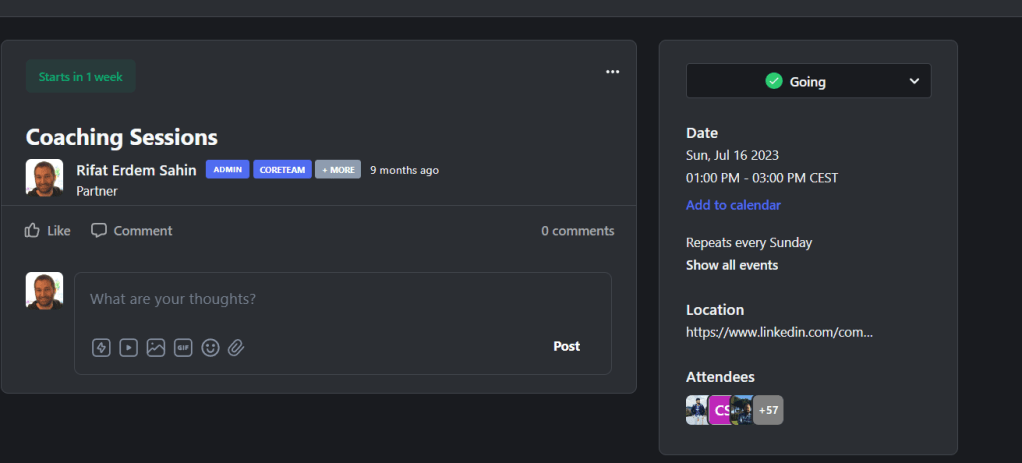Open the LinkedIn location link
The image size is (1022, 463).
coord(779,332)
